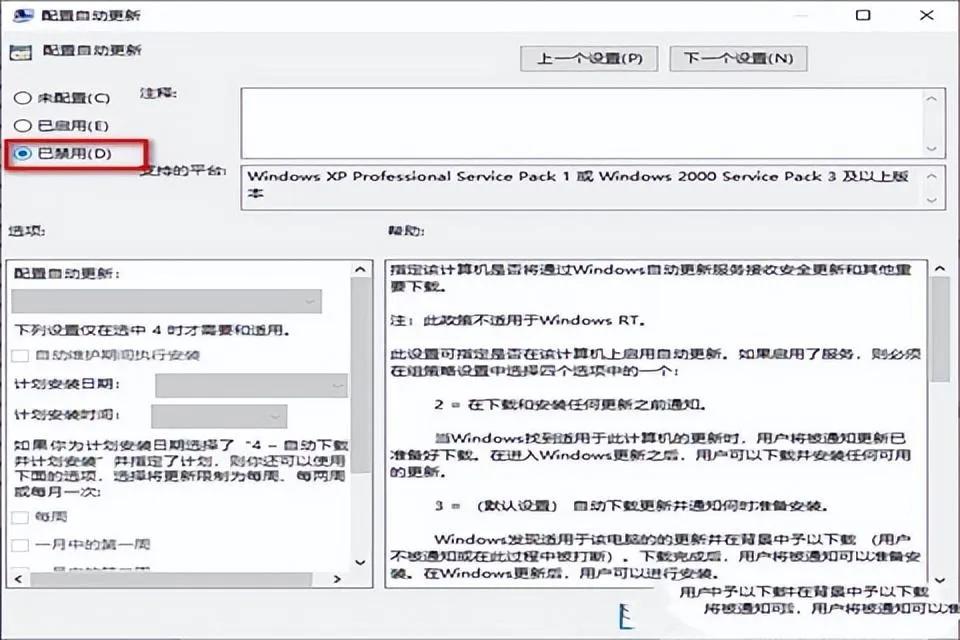Go to 下一个设置(N) next setting
This screenshot has width=960, height=640.
(x=737, y=58)
